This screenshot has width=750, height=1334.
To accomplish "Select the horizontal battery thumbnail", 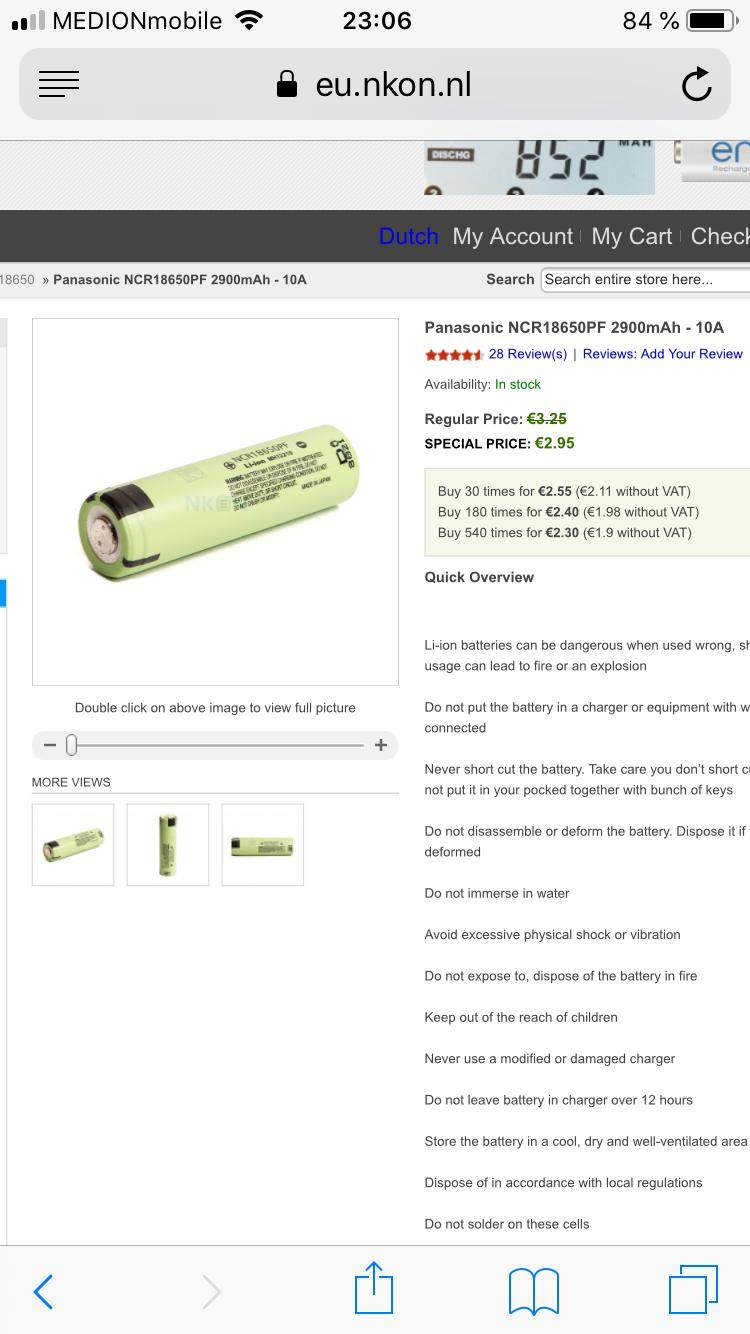I will point(262,845).
